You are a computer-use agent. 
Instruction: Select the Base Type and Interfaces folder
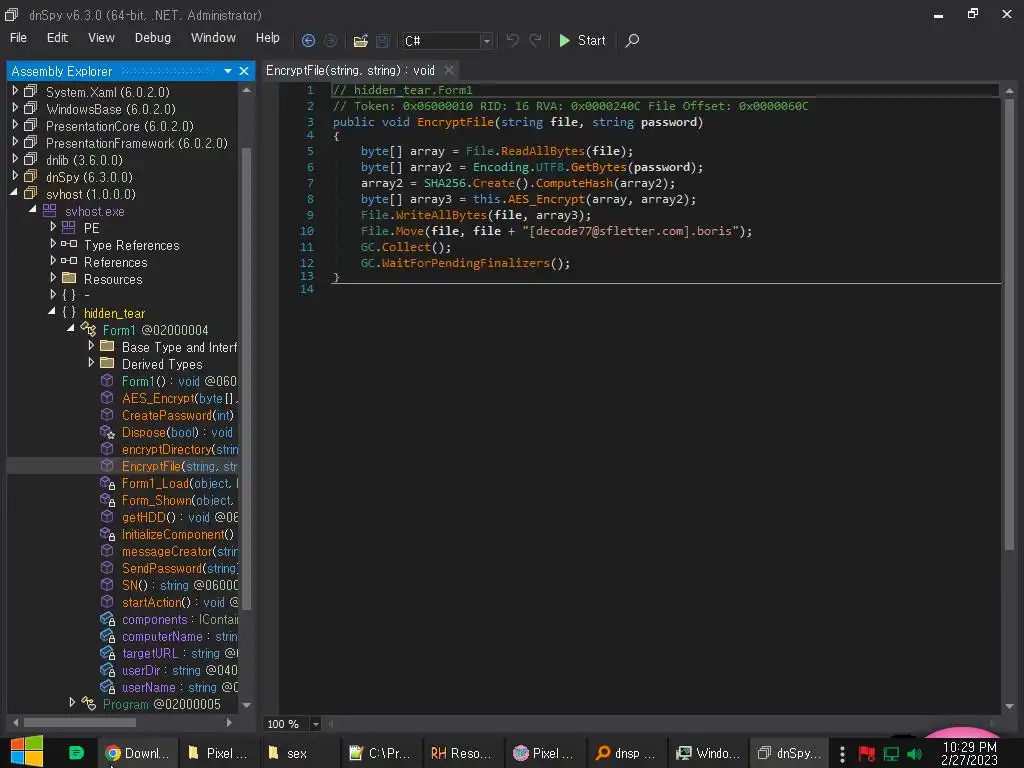click(180, 347)
